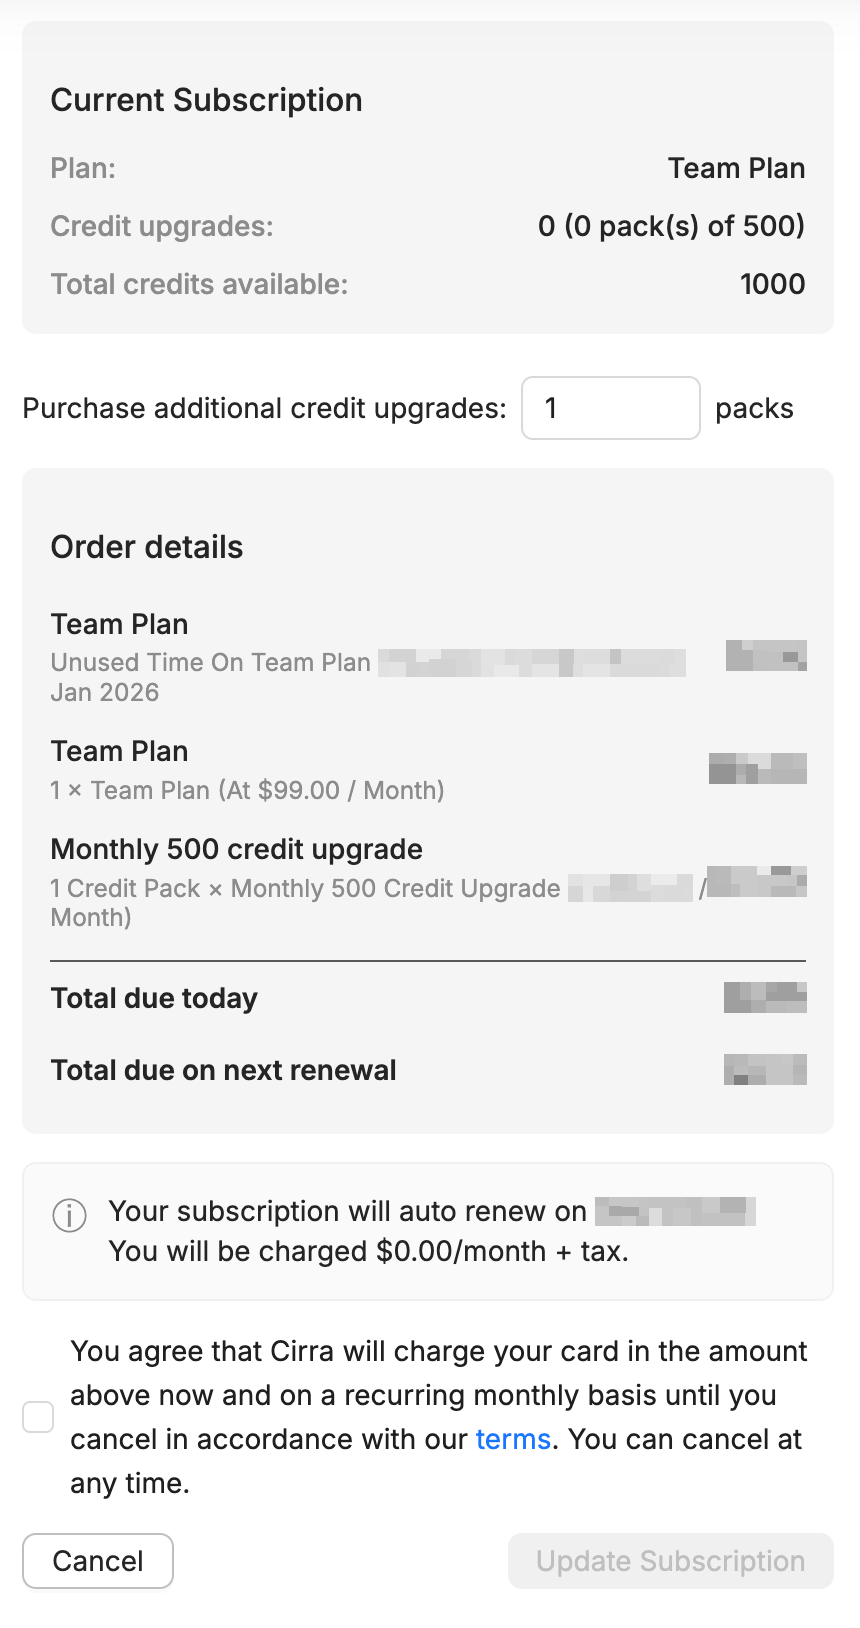Screen dimensions: 860x1628
Task: Click the 'Unused Time On Team Plan' text
Action: pos(210,662)
